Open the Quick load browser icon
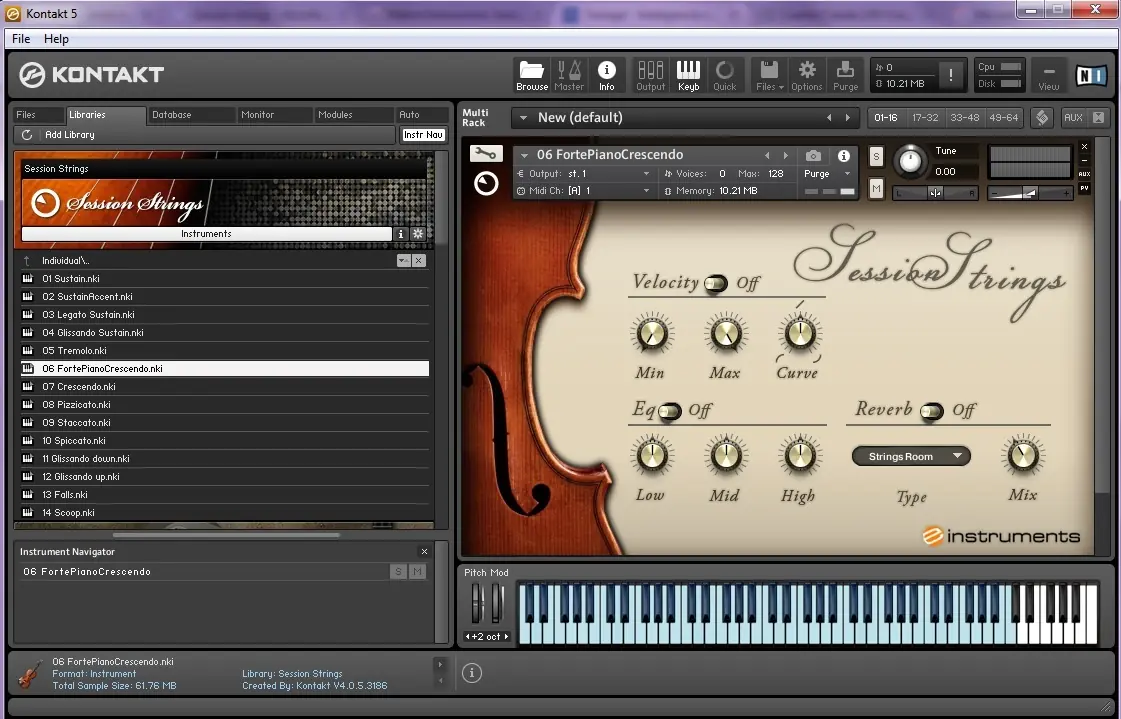1121x719 pixels. pos(724,75)
